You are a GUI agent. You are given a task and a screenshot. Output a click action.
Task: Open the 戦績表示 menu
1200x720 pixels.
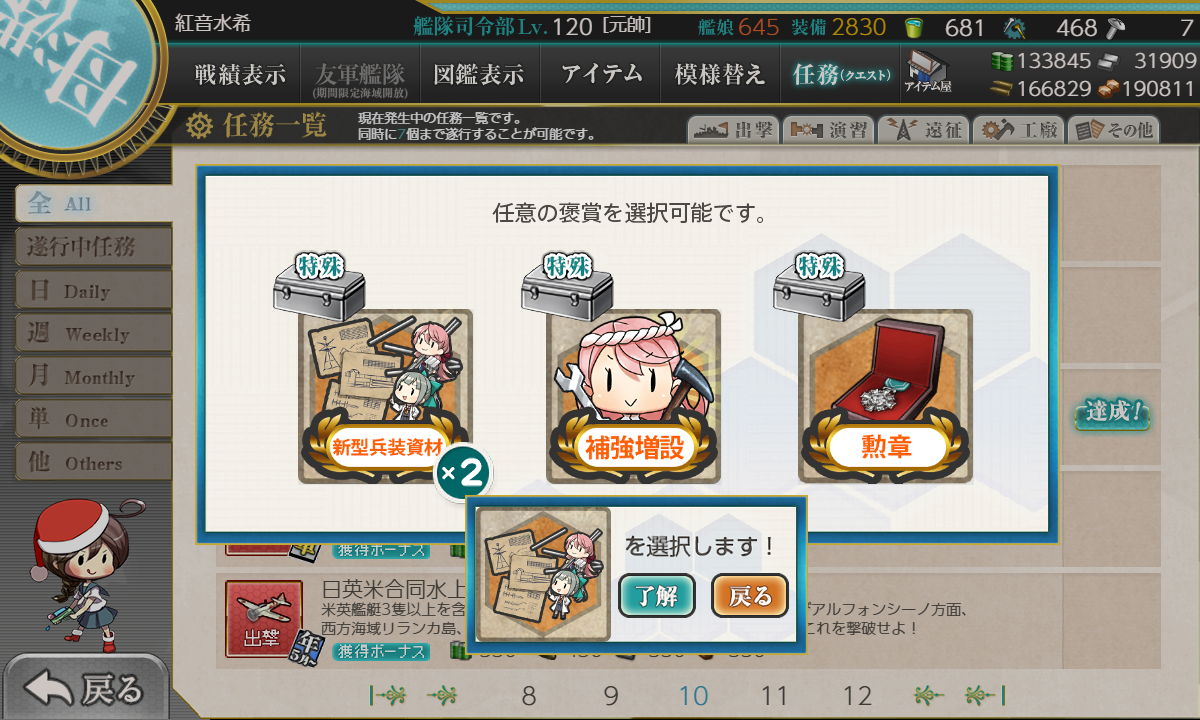tap(240, 74)
